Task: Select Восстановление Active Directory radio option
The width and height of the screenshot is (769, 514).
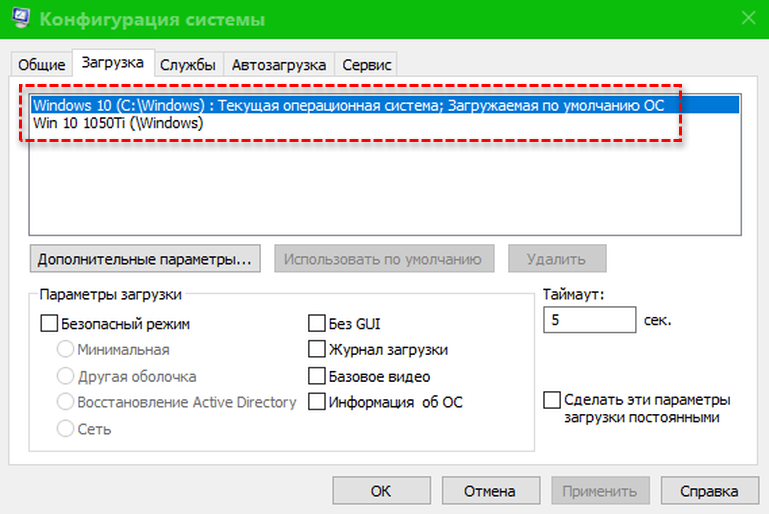Action: pos(65,402)
